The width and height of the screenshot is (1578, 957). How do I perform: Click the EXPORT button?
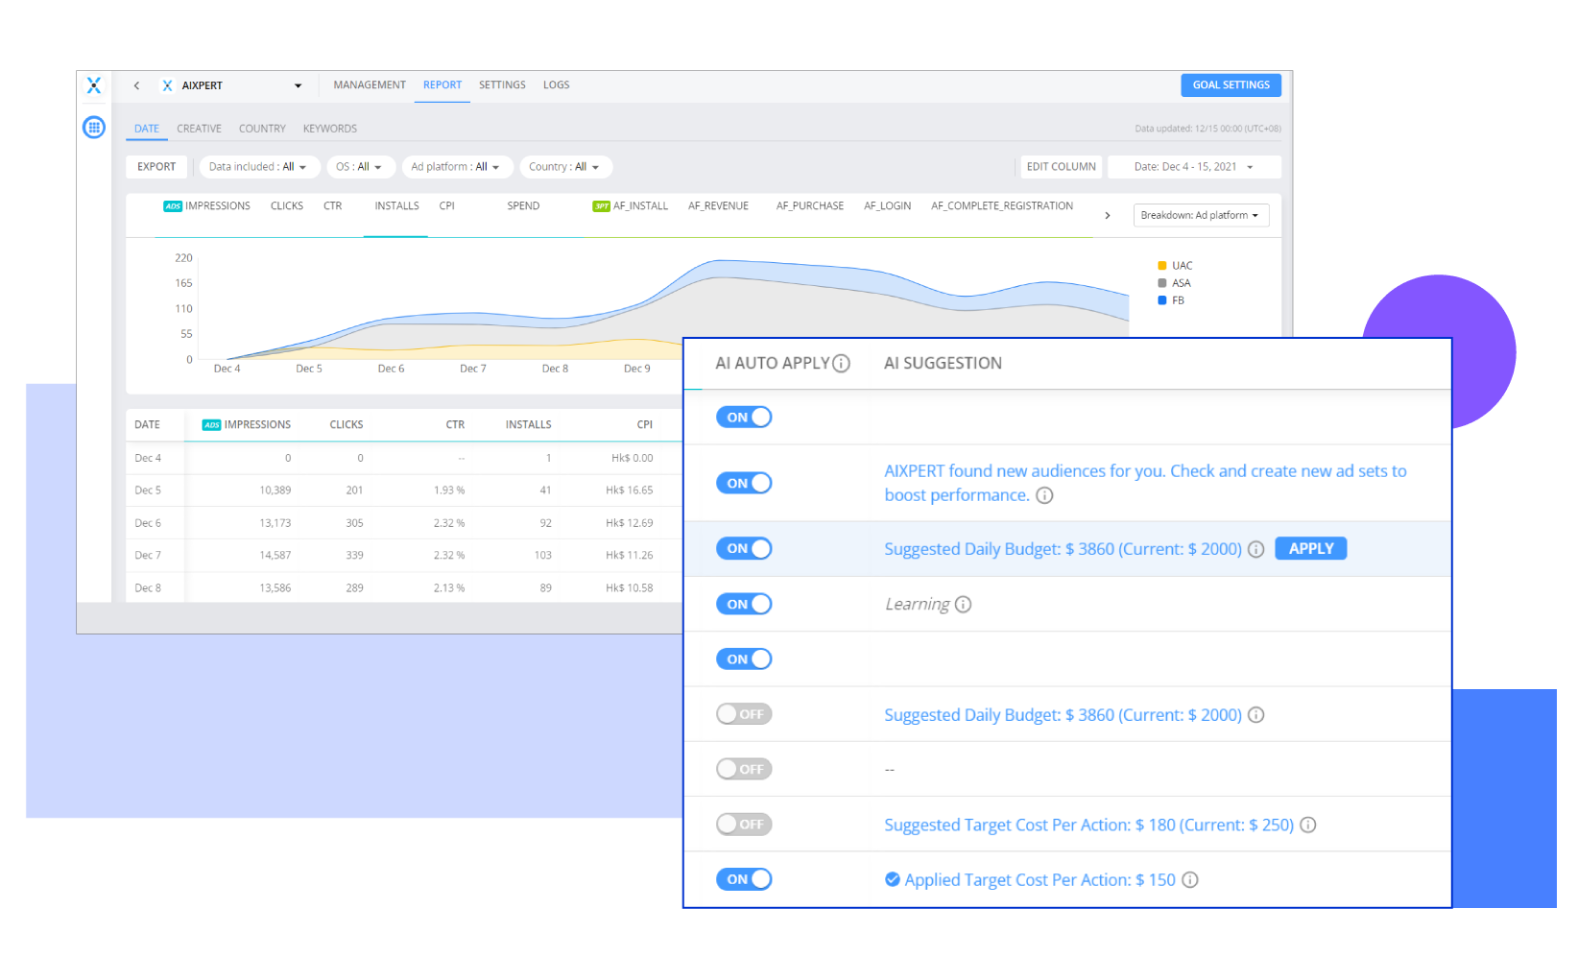pos(156,167)
